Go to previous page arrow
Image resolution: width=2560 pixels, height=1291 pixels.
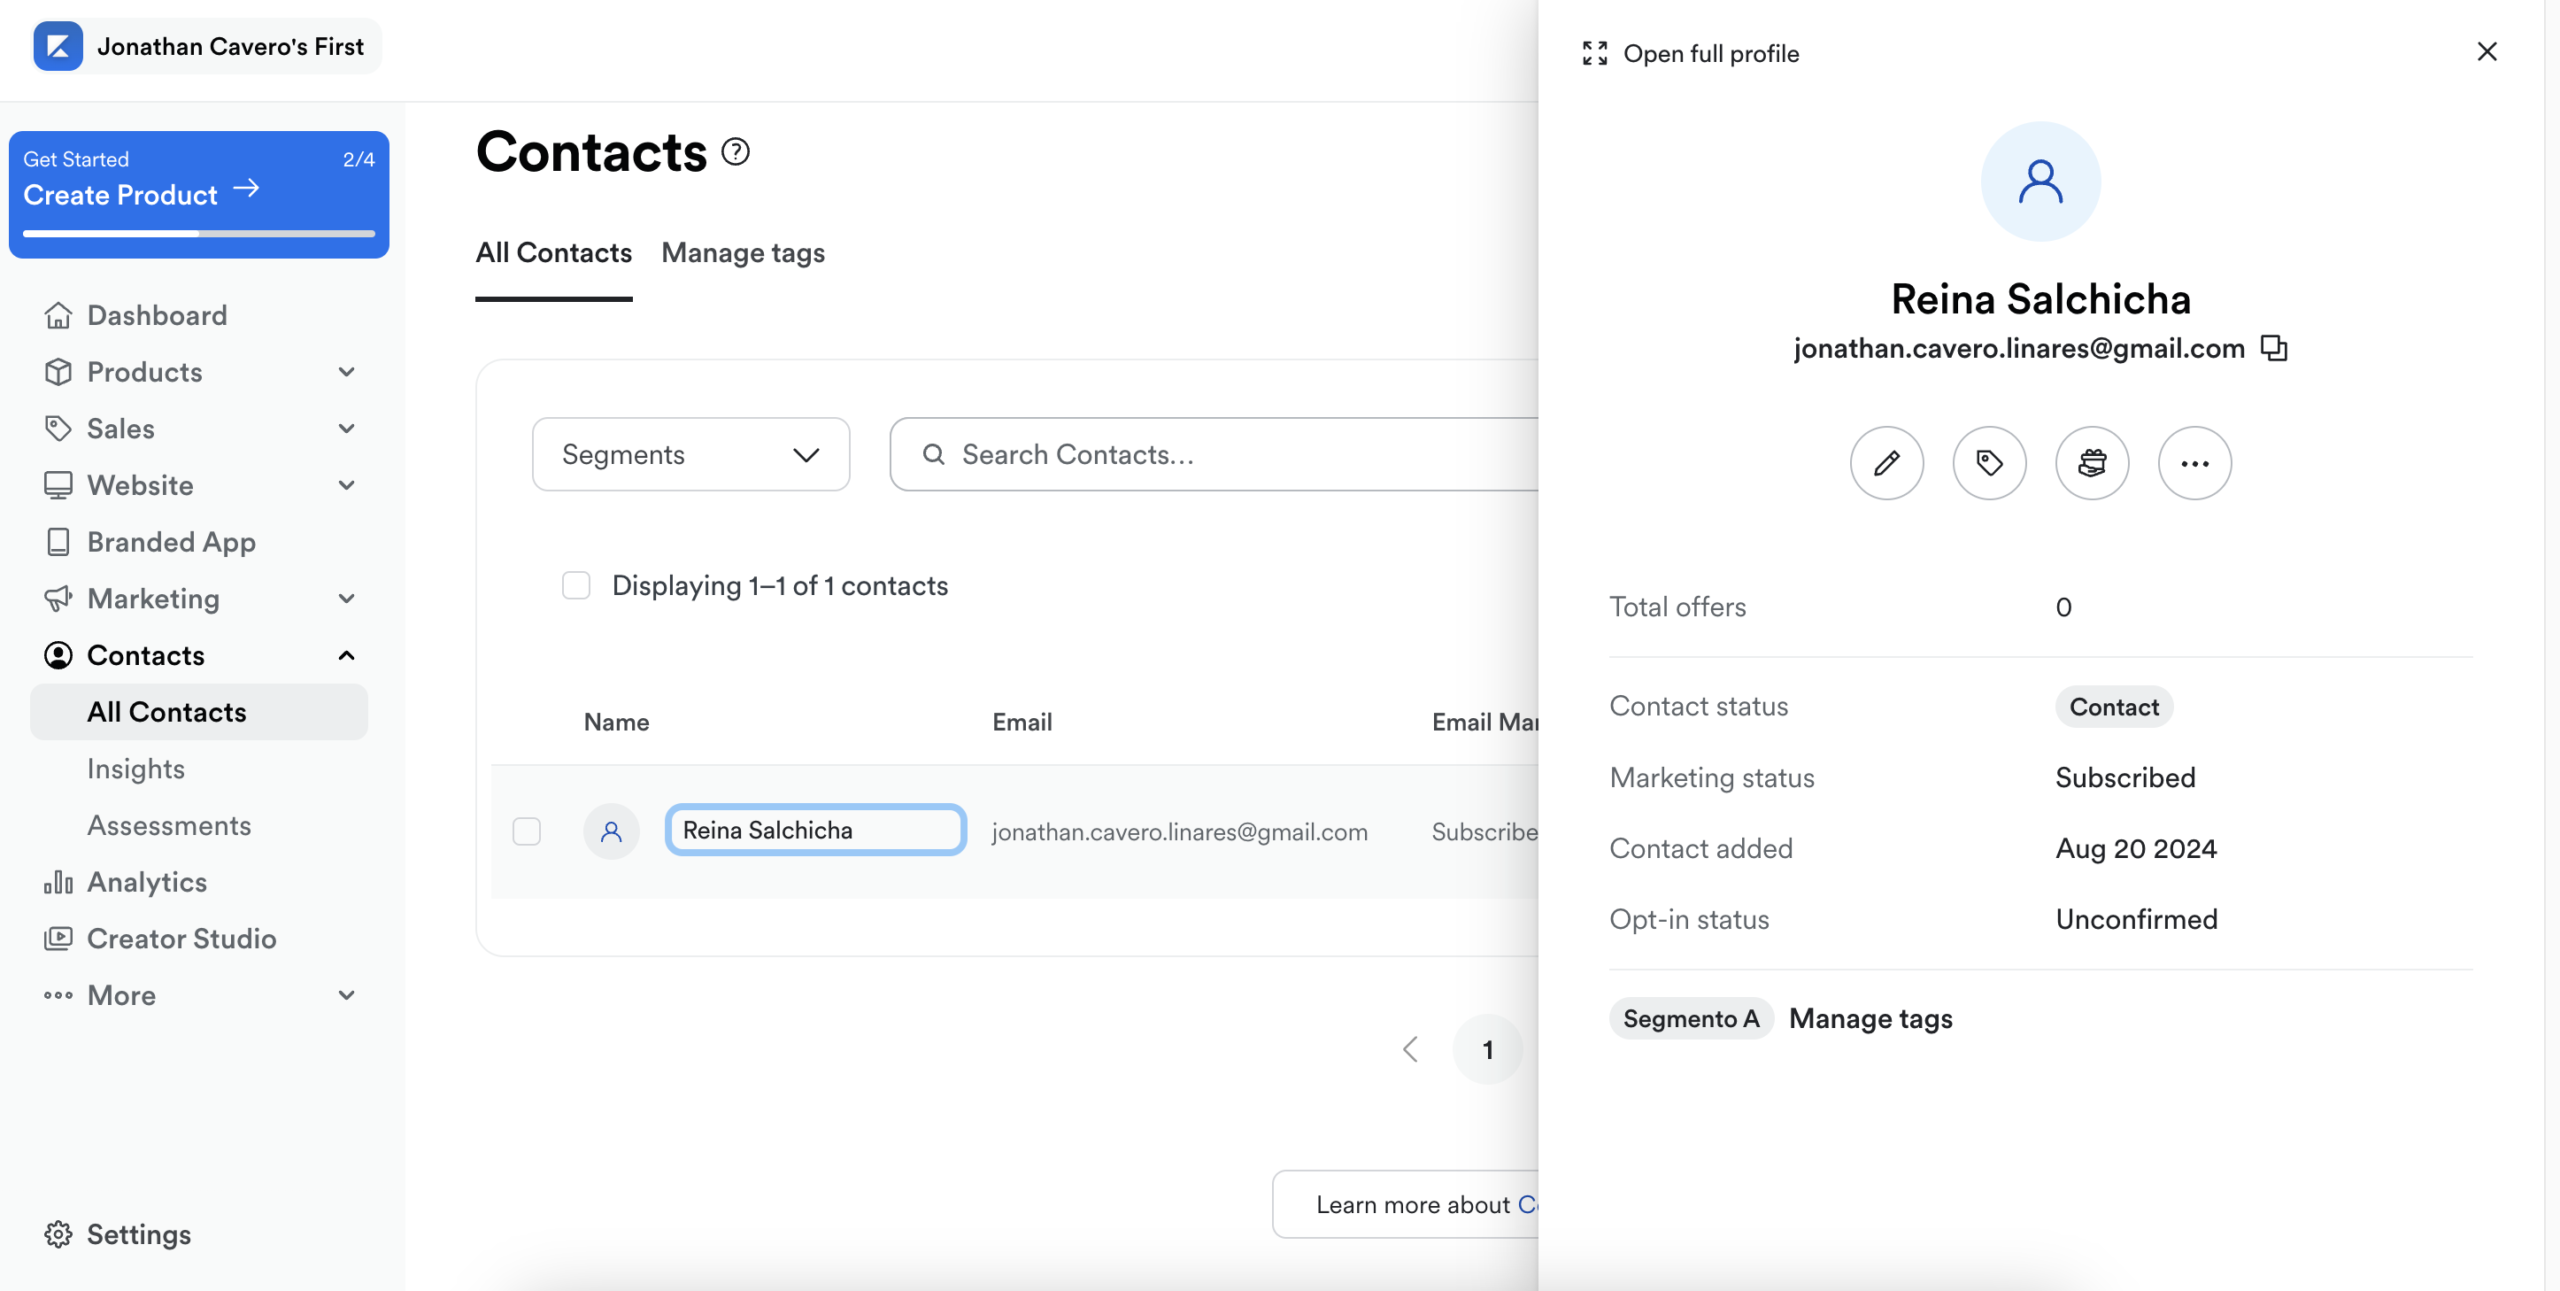1411,1050
